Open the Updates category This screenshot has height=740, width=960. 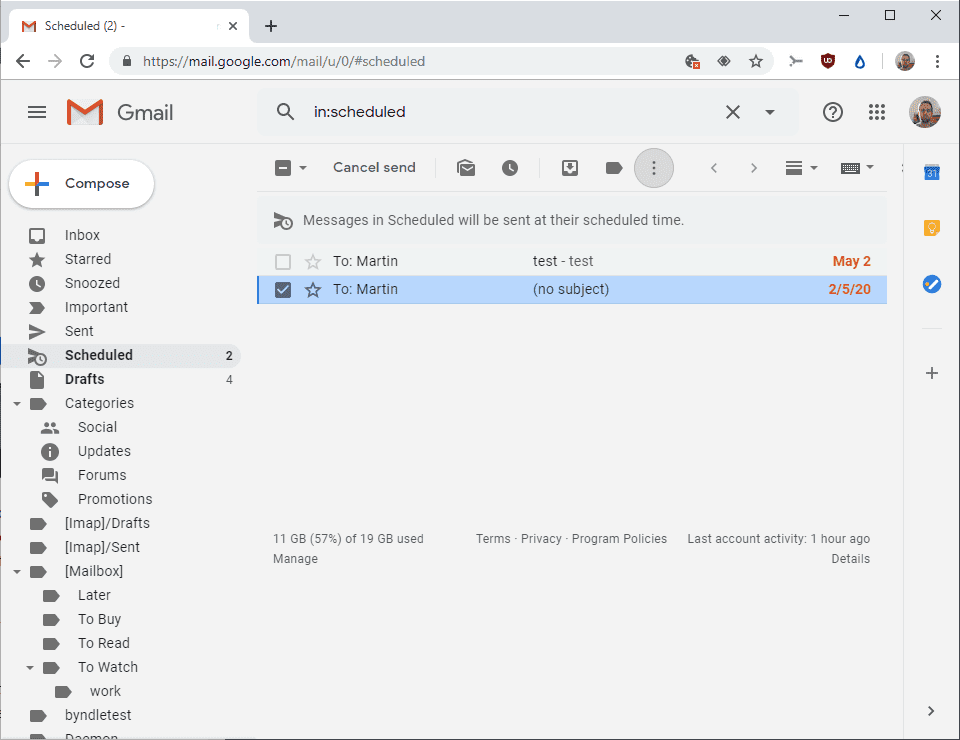click(x=104, y=451)
